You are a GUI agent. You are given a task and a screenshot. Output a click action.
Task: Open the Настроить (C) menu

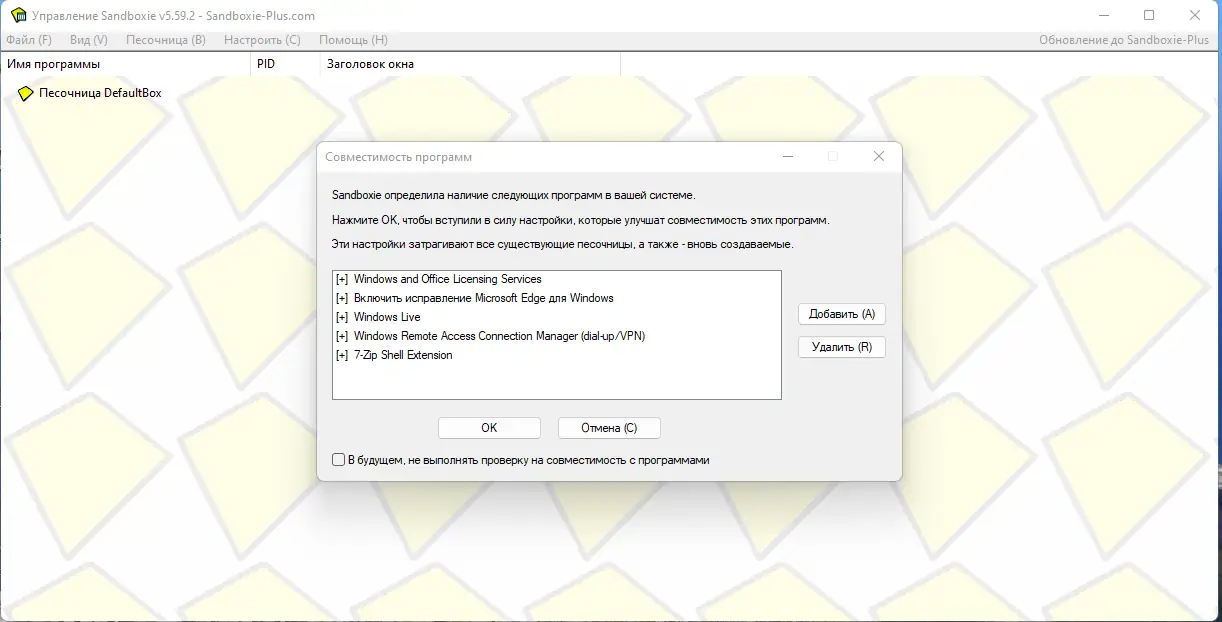point(262,40)
